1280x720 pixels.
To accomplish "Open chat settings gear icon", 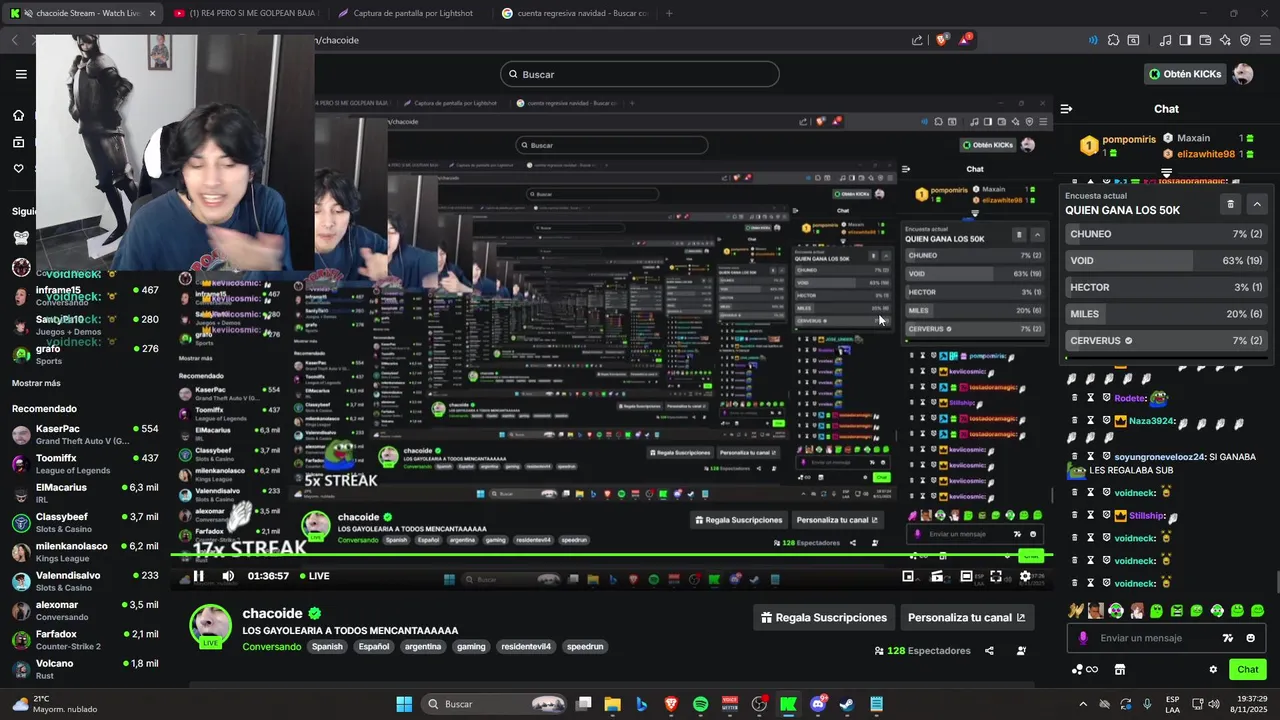I will point(1213,670).
